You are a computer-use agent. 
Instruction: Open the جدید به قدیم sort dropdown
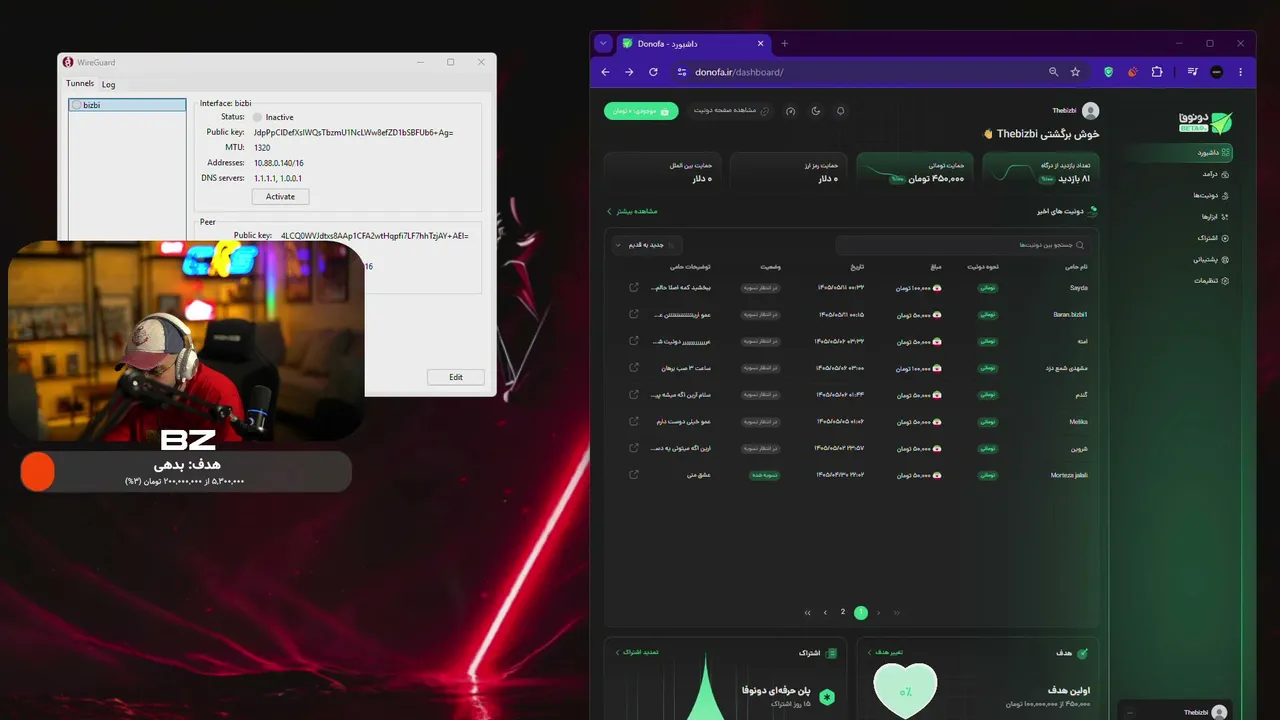tap(645, 245)
